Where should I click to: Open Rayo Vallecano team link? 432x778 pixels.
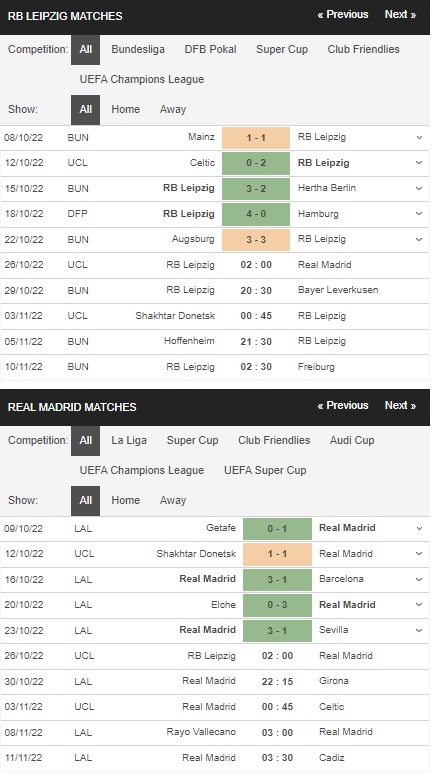[201, 732]
